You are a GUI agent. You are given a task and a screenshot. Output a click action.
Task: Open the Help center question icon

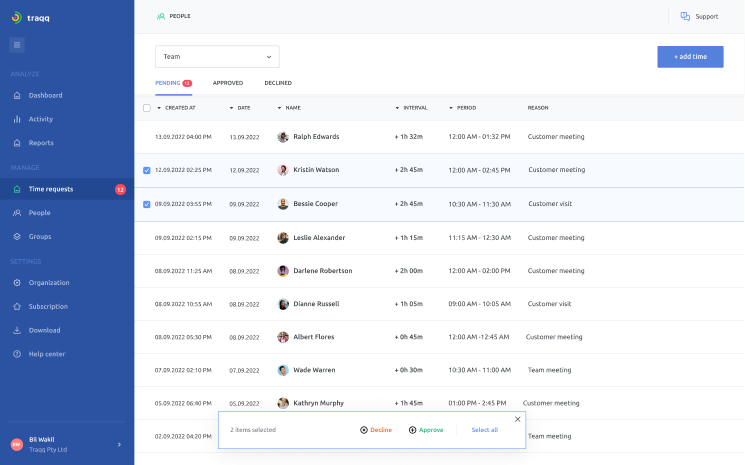(x=17, y=354)
